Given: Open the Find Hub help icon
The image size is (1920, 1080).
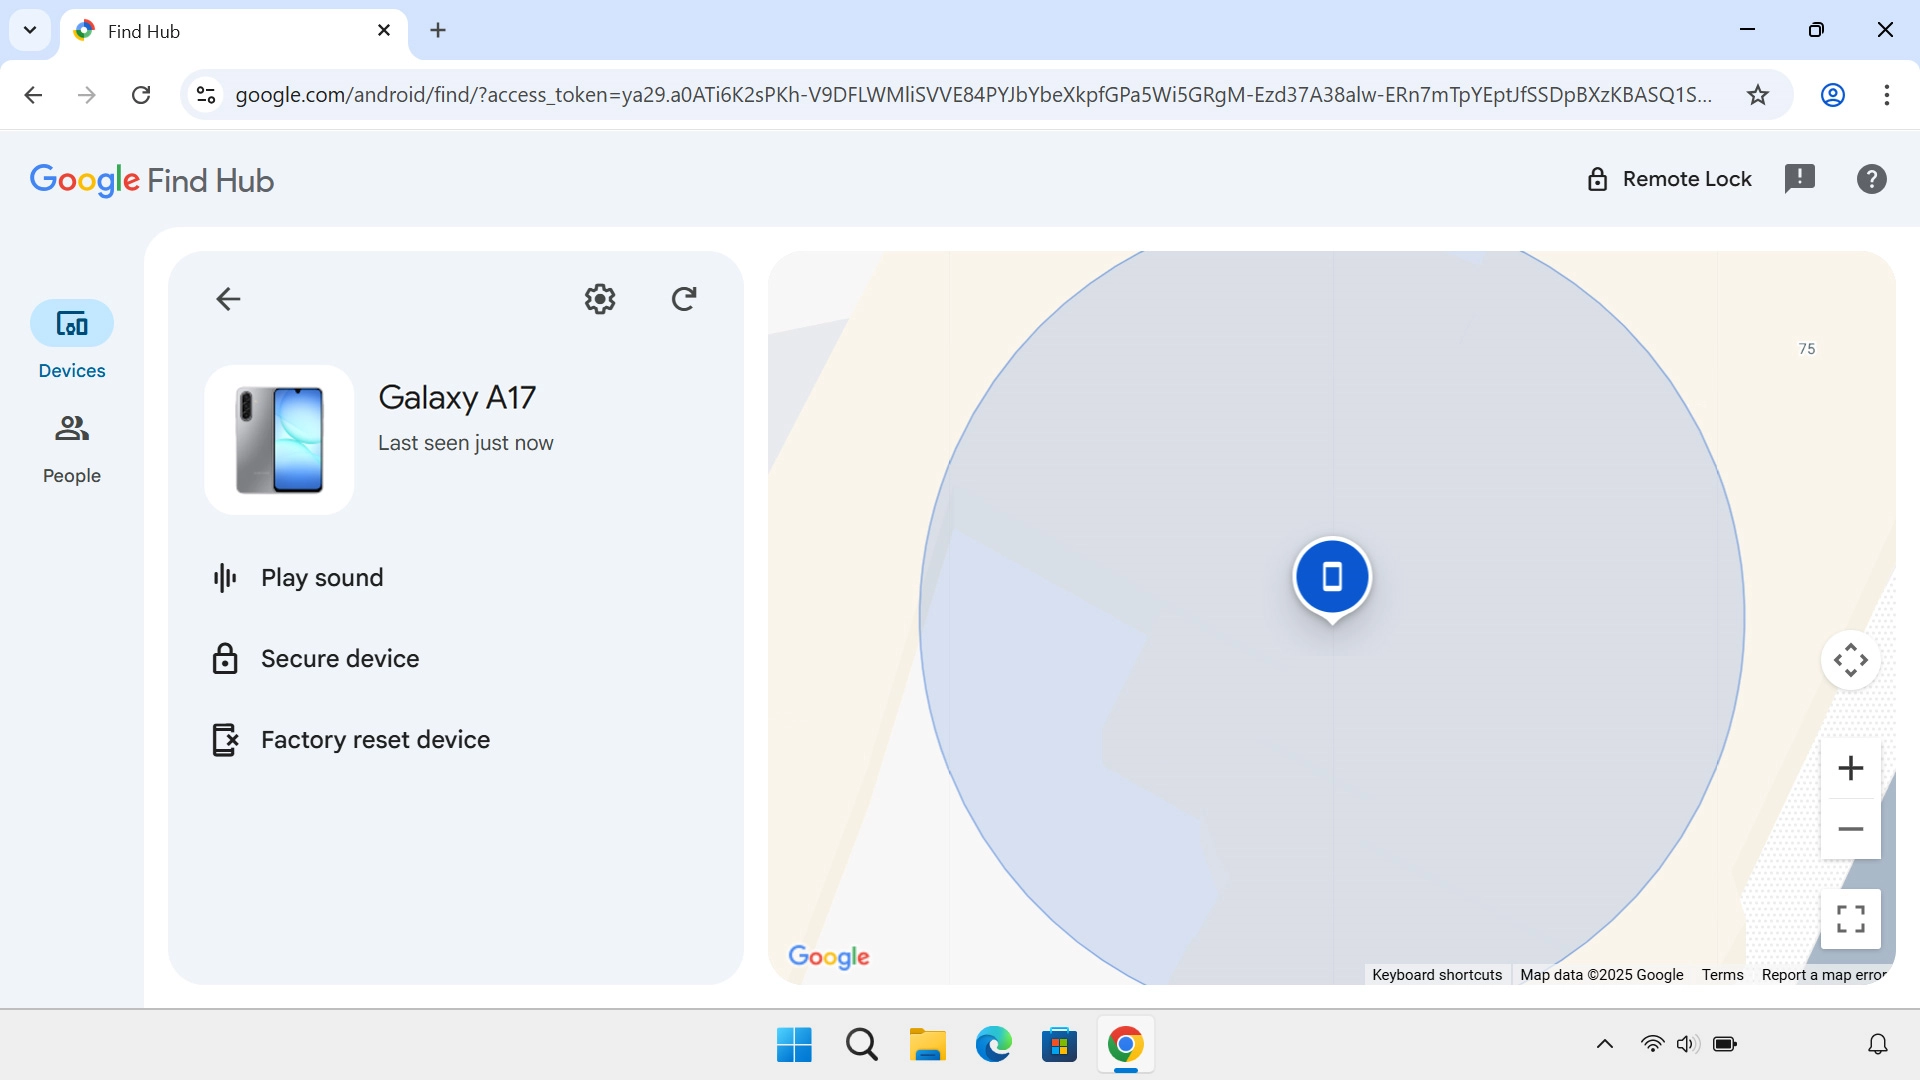Looking at the screenshot, I should point(1870,178).
